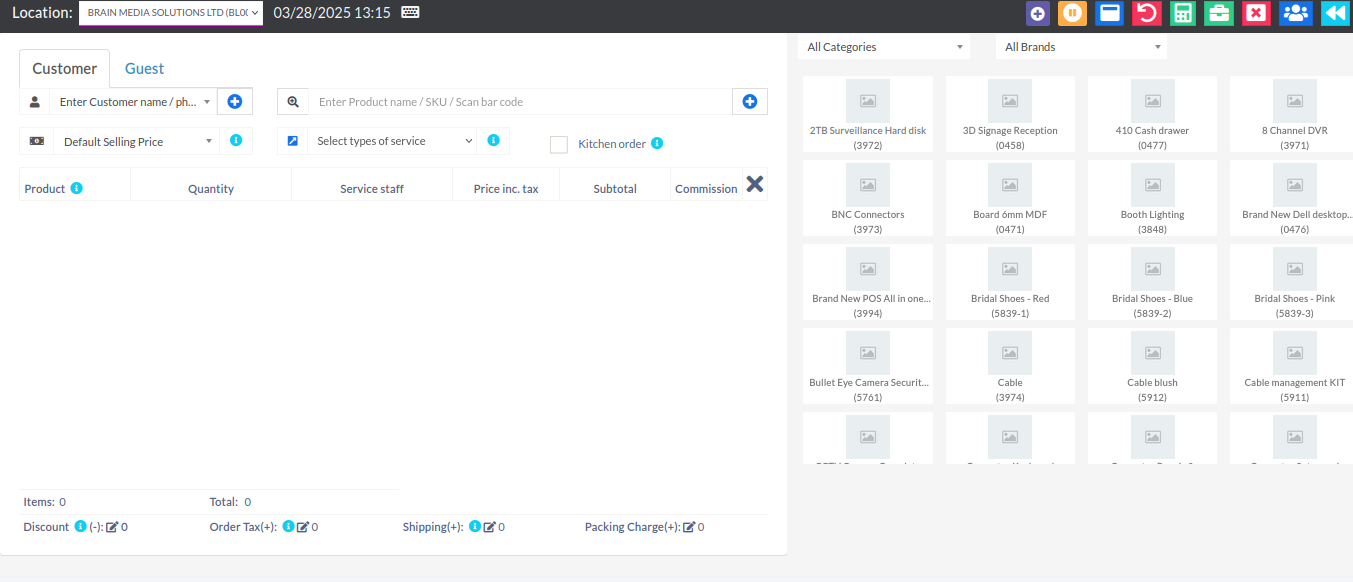The height and width of the screenshot is (582, 1353).
Task: Open the Select types of service dropdown
Action: click(x=392, y=141)
